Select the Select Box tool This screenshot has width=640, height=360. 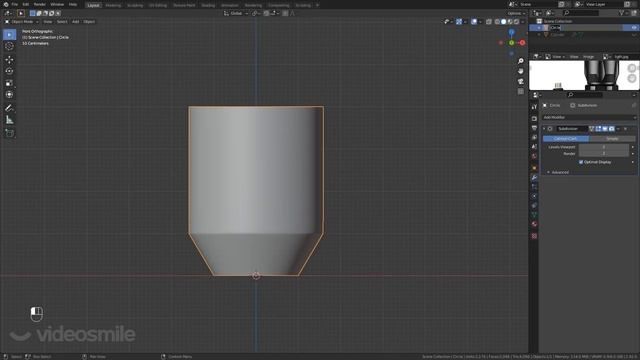pos(9,35)
